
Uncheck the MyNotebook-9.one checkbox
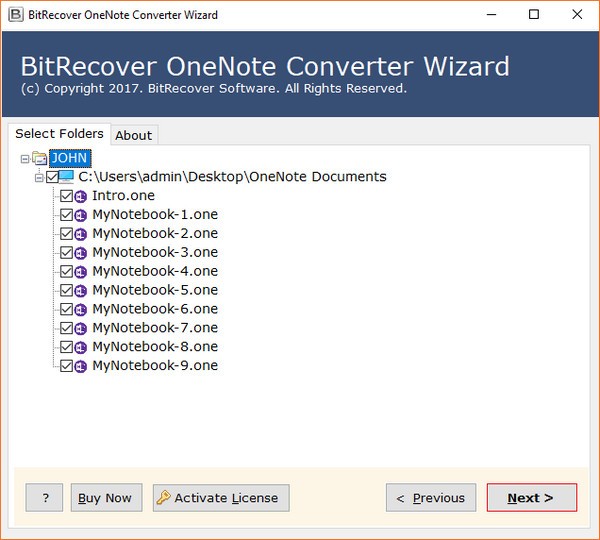[67, 365]
